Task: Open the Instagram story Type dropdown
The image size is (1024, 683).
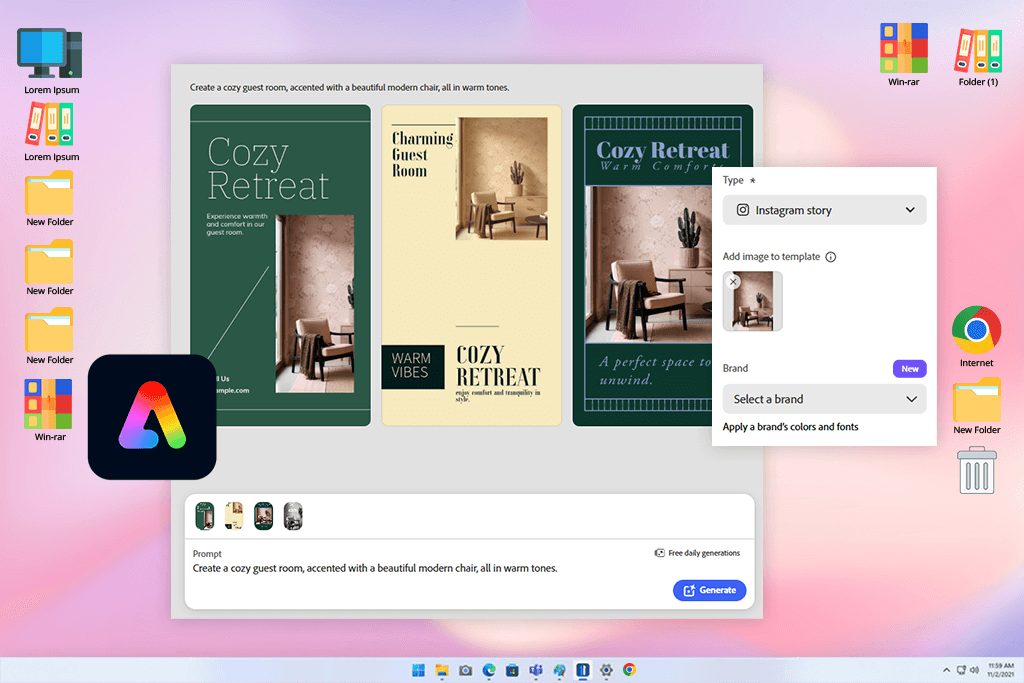Action: pyautogui.click(x=824, y=210)
